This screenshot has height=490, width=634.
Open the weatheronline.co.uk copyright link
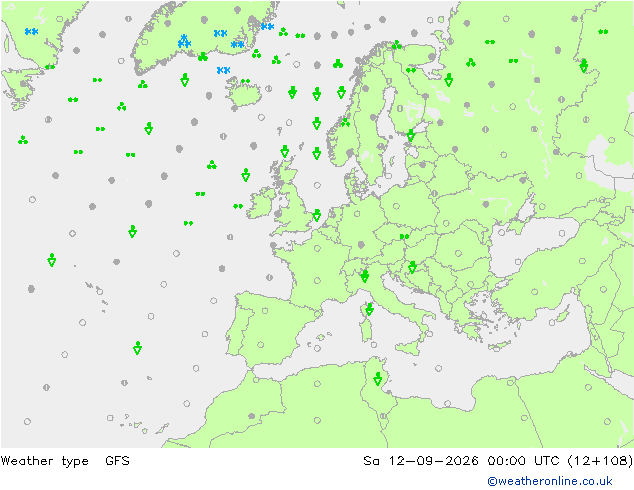tap(550, 481)
